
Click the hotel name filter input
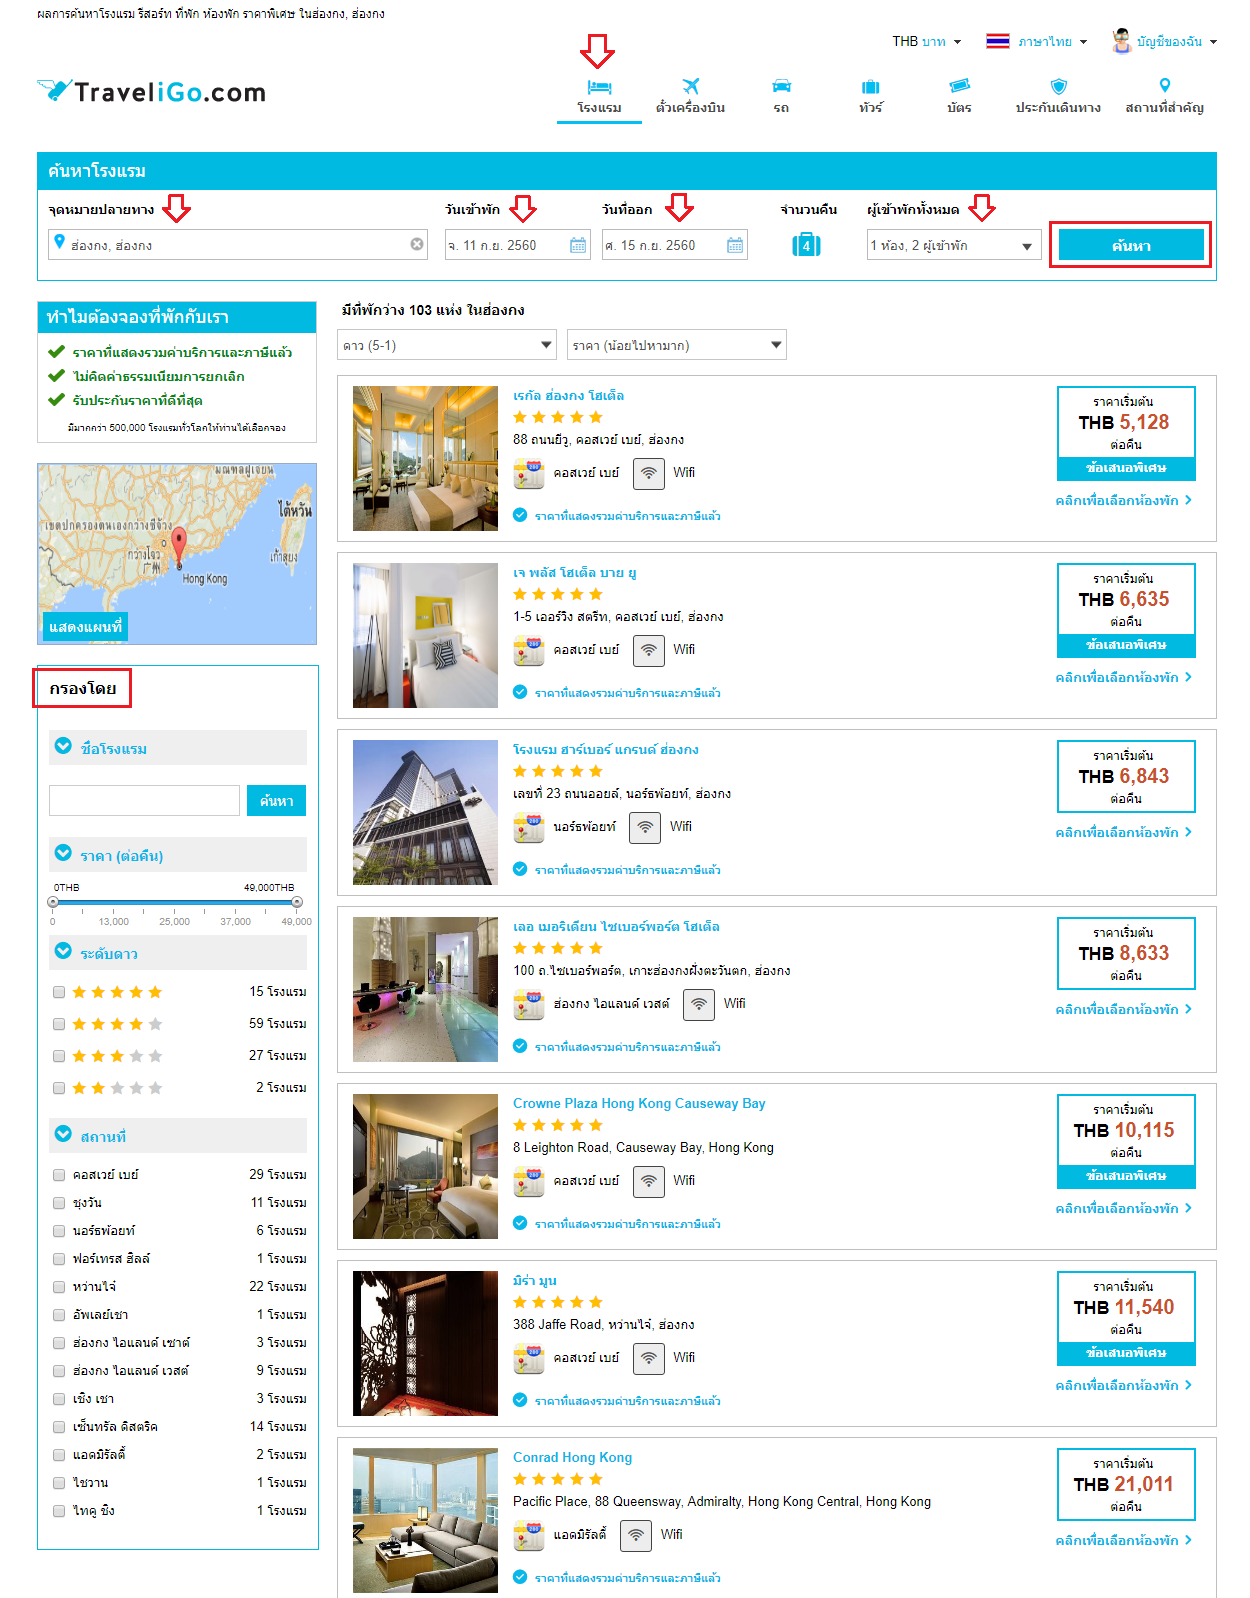coord(144,800)
